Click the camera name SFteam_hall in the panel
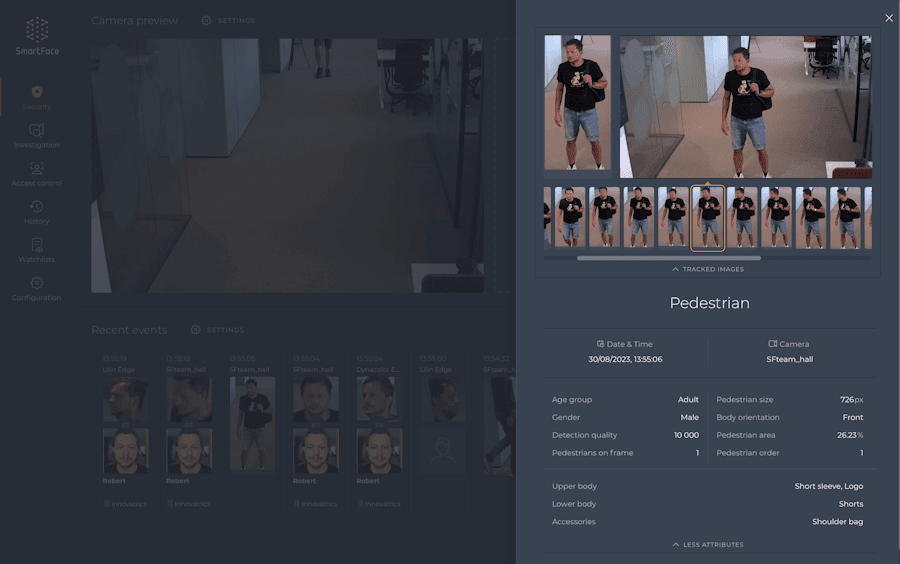The image size is (900, 564). click(x=789, y=359)
